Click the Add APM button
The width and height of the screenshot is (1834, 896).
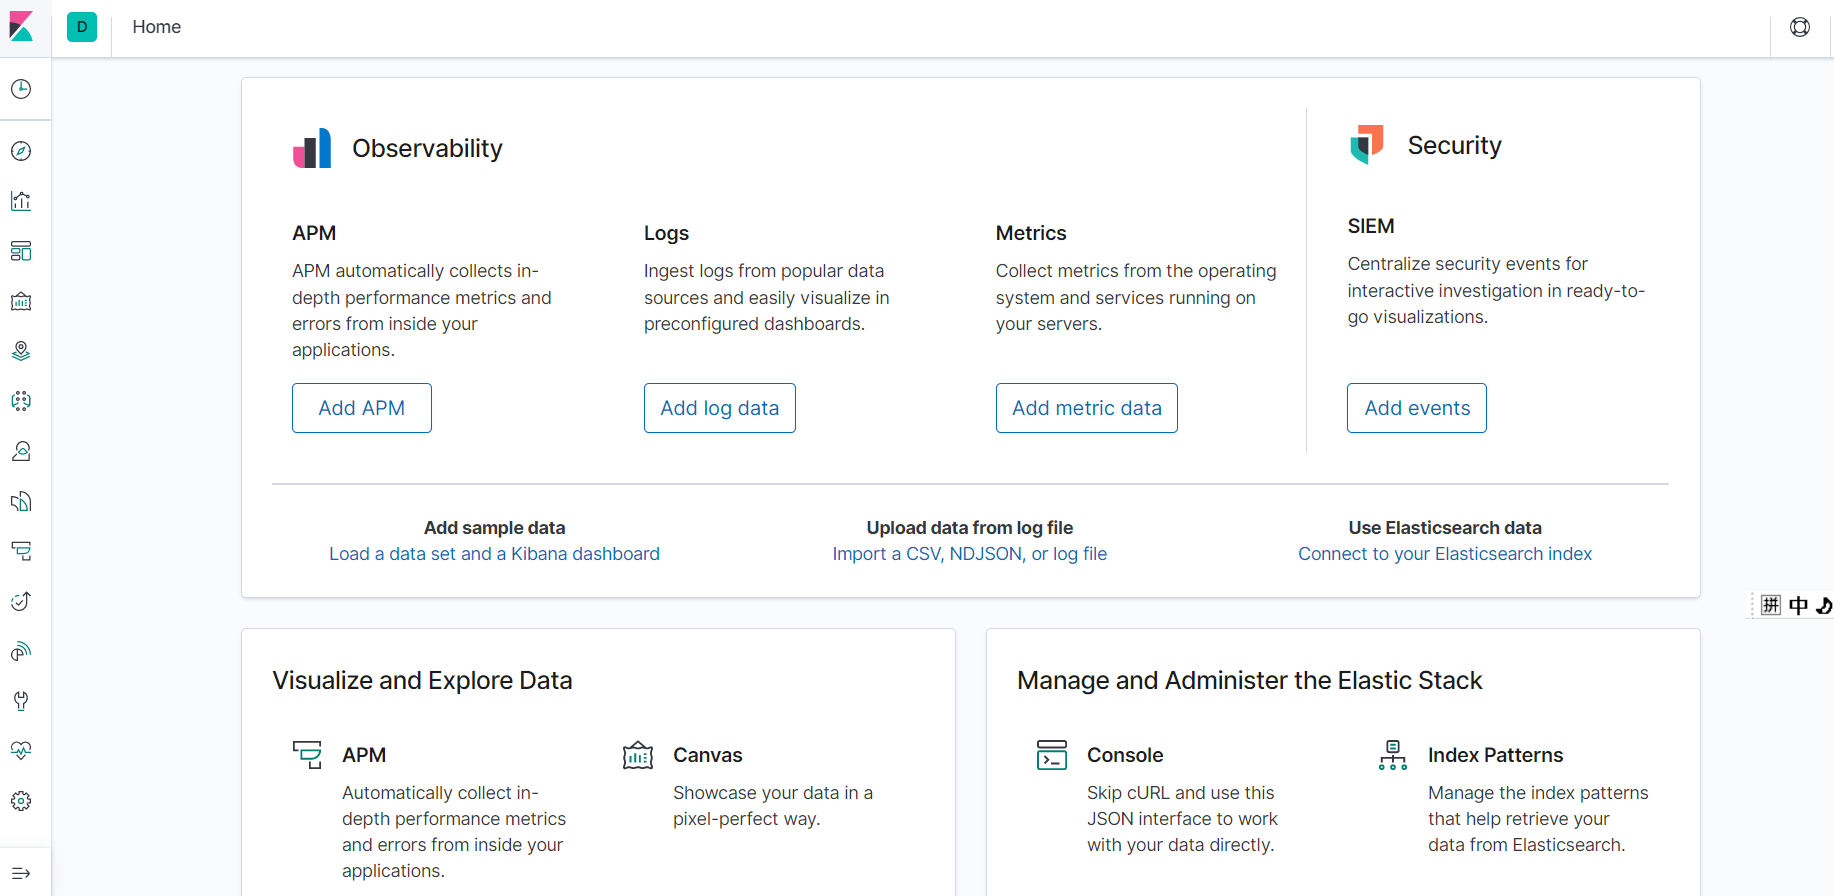coord(362,408)
